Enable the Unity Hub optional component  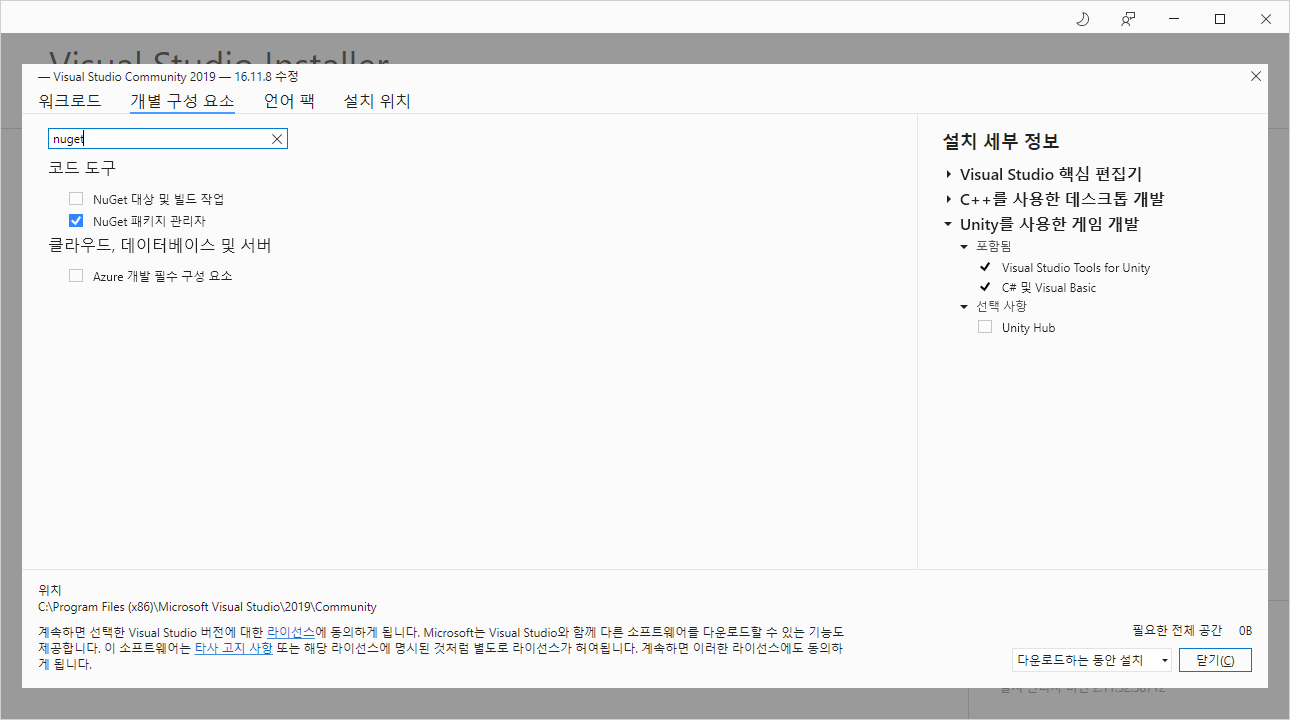(x=985, y=327)
